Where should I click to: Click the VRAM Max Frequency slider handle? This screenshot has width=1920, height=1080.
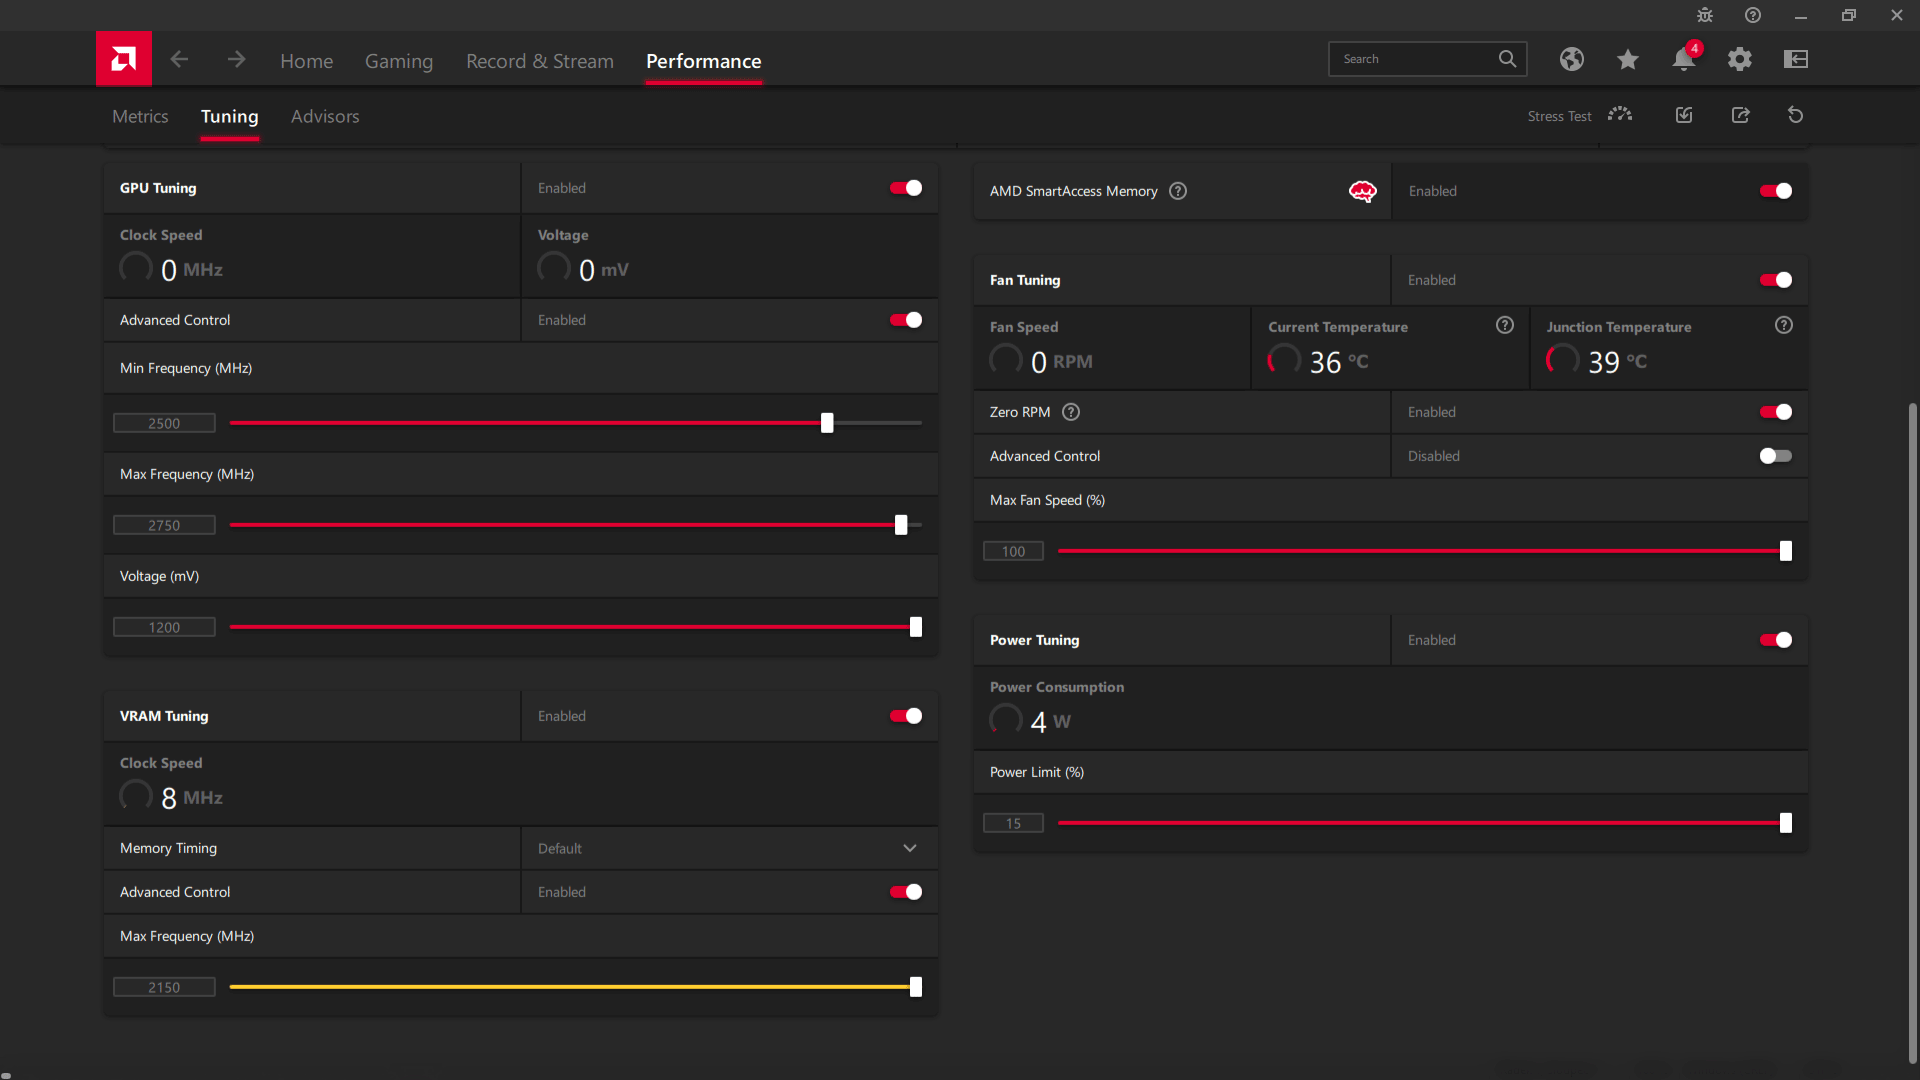(x=916, y=987)
